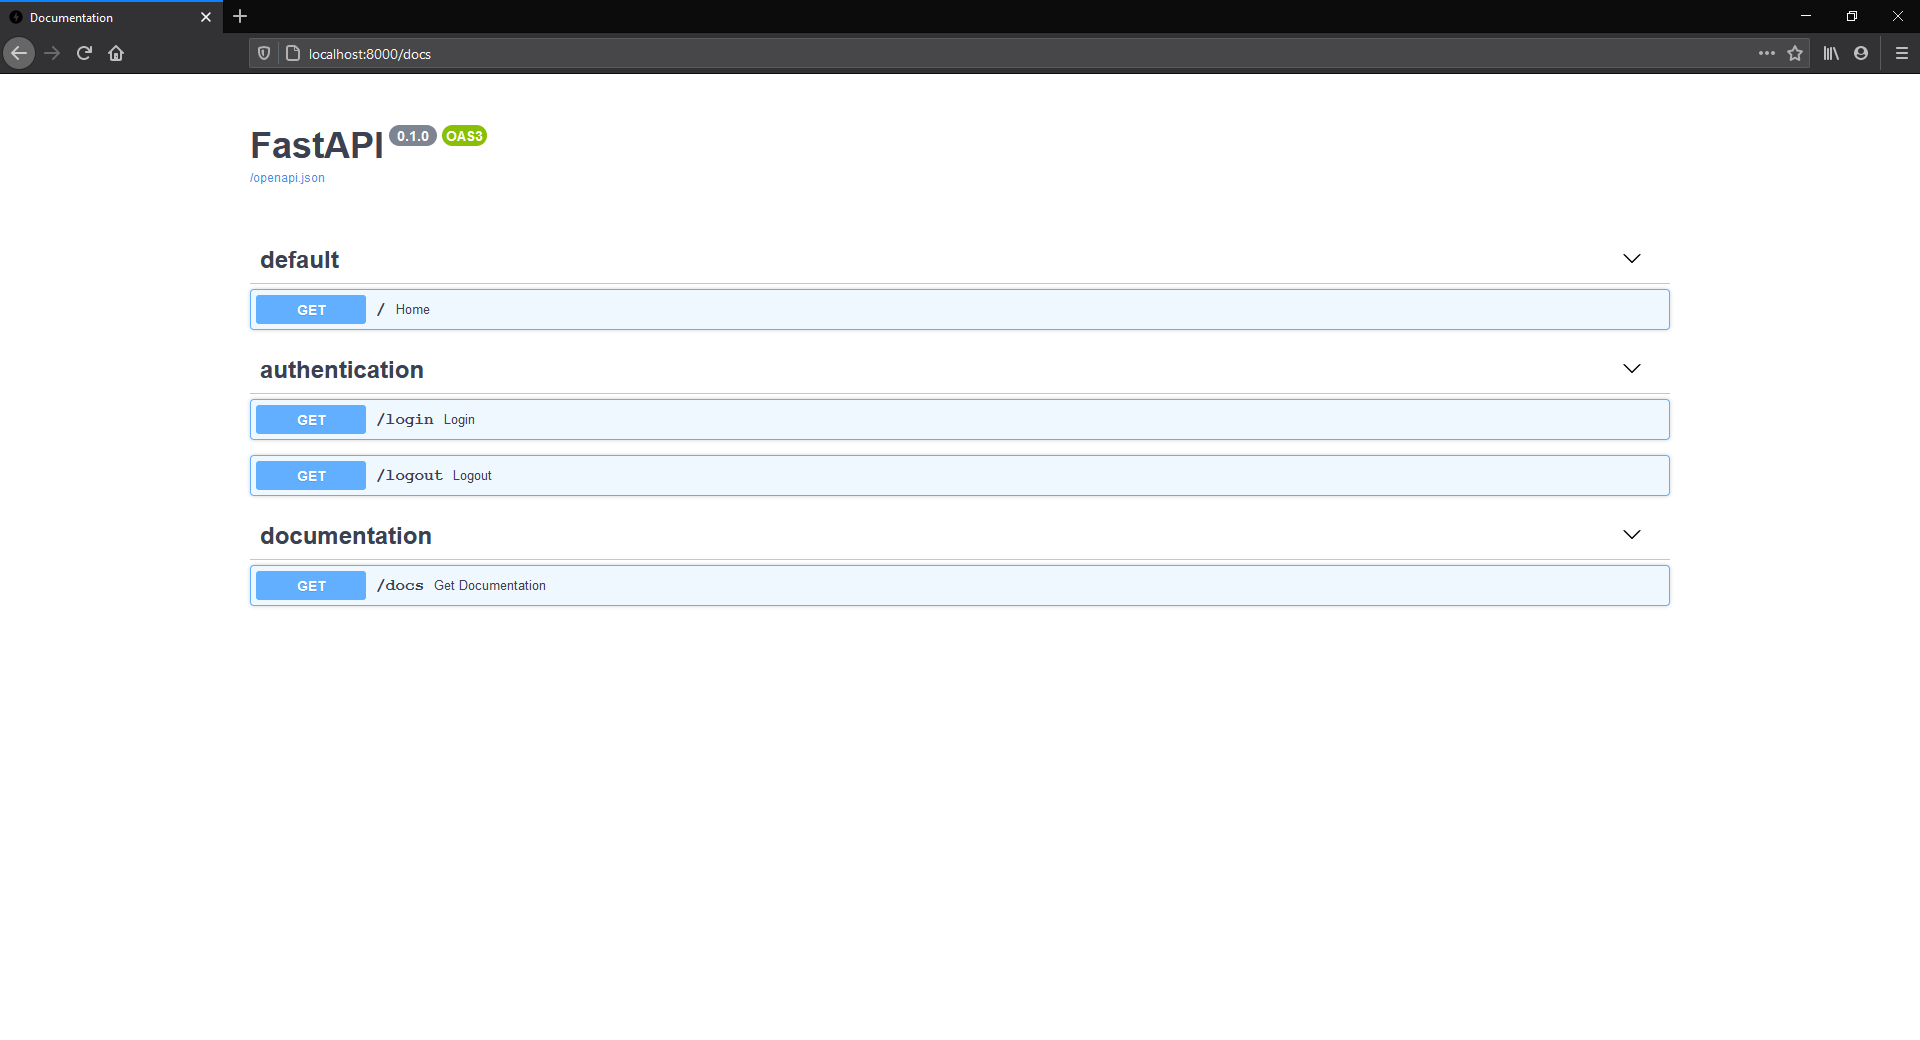The width and height of the screenshot is (1920, 1040).
Task: Open the /openapi.json link
Action: [x=287, y=178]
